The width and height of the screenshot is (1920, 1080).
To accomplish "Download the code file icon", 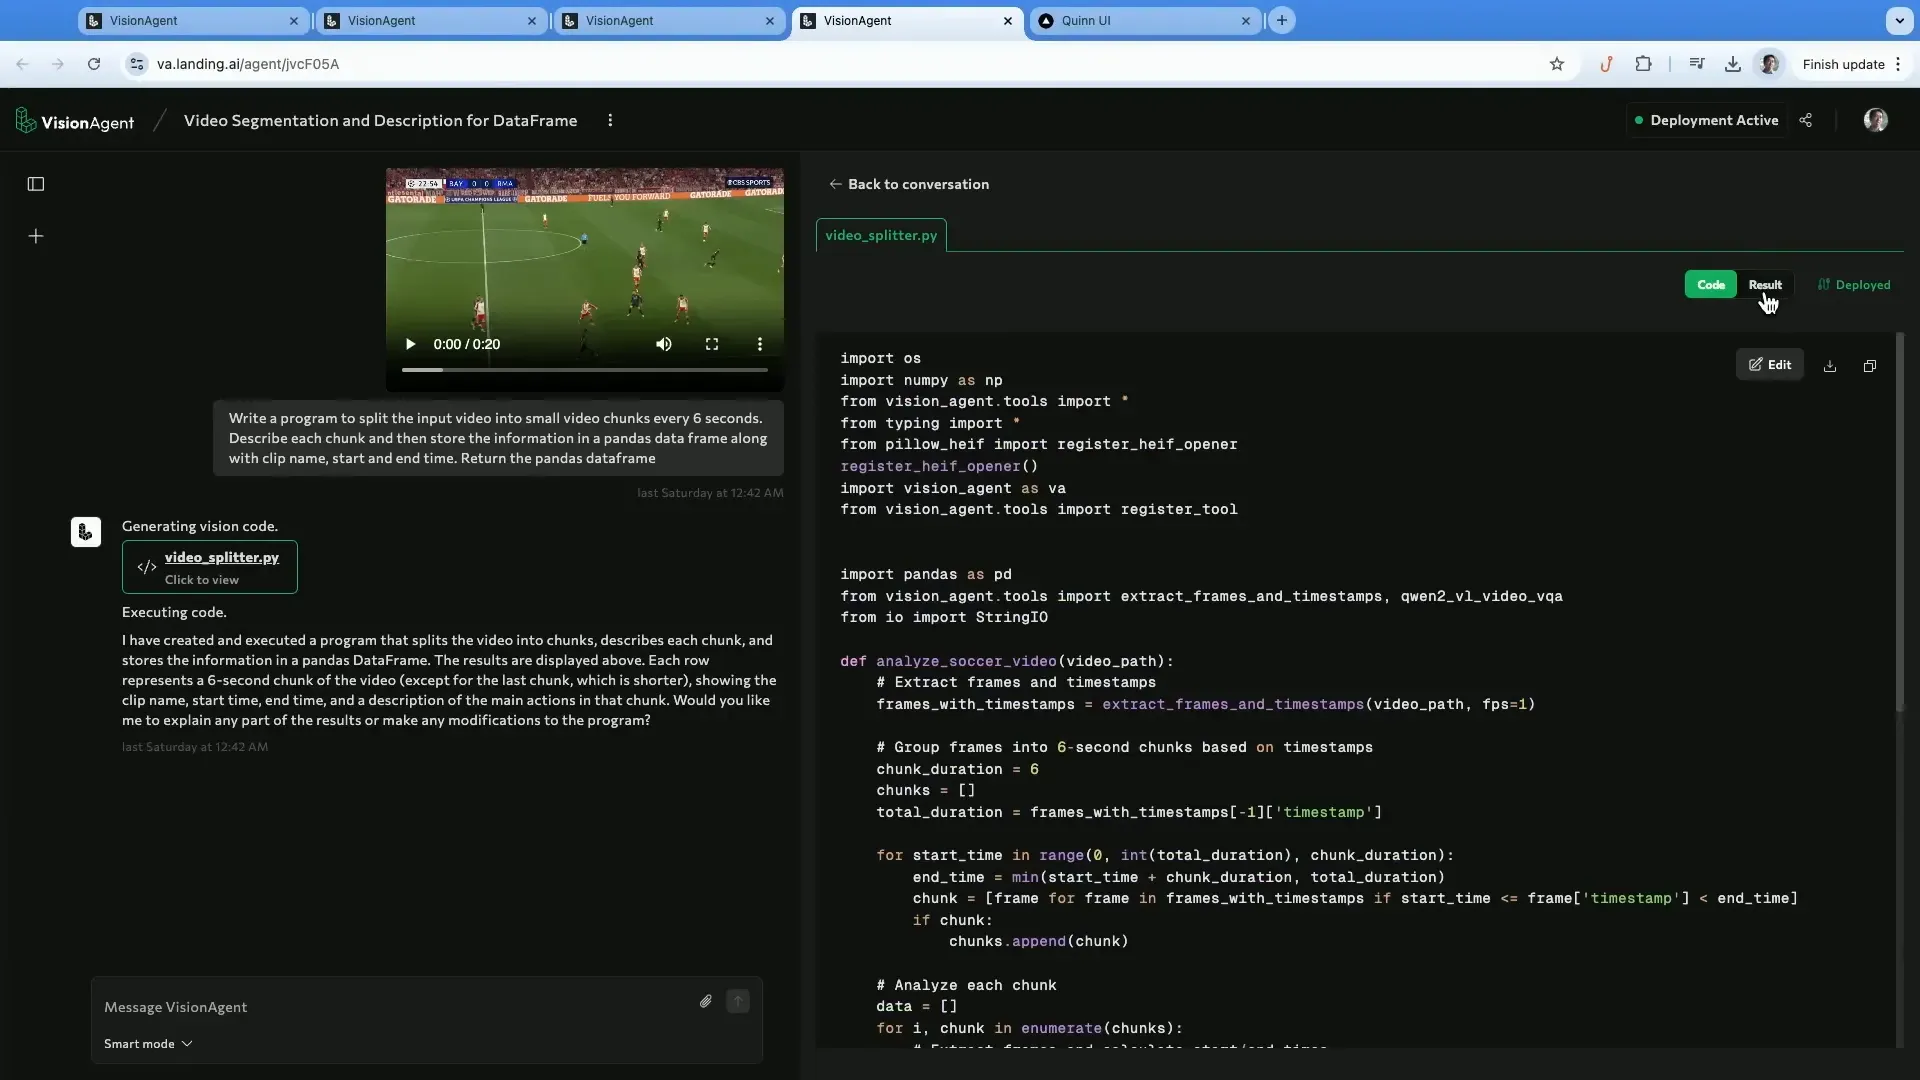I will 1830,366.
